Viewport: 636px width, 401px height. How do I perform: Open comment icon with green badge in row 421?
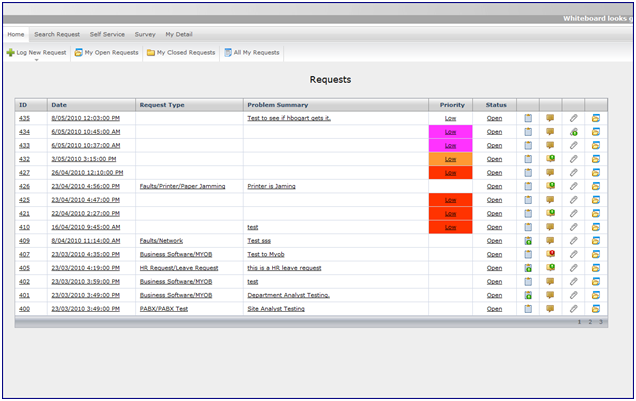[550, 213]
